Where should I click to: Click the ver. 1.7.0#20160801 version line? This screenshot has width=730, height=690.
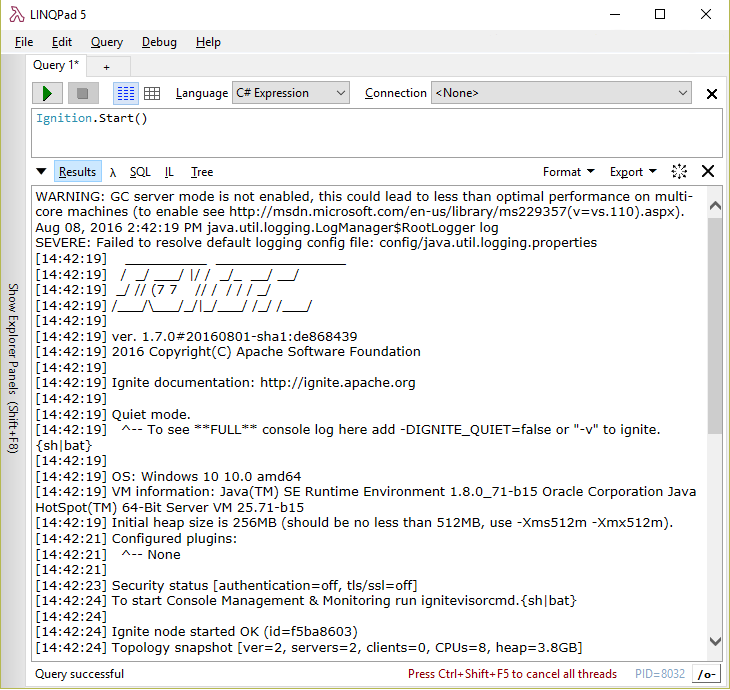click(x=196, y=336)
